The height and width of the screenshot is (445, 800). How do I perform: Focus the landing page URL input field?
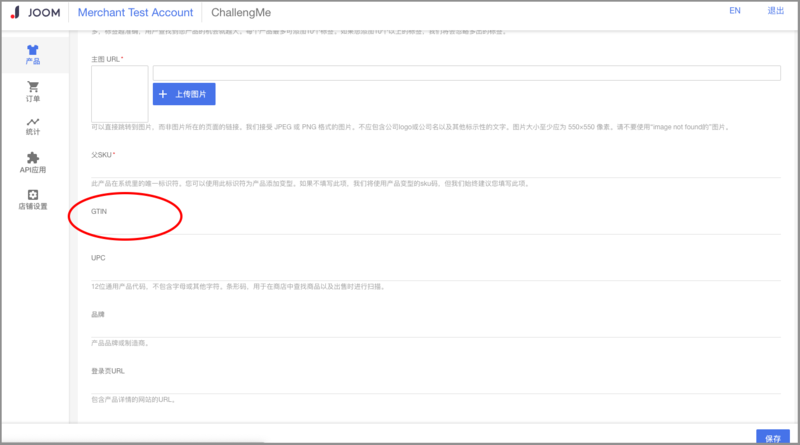[x=436, y=386]
